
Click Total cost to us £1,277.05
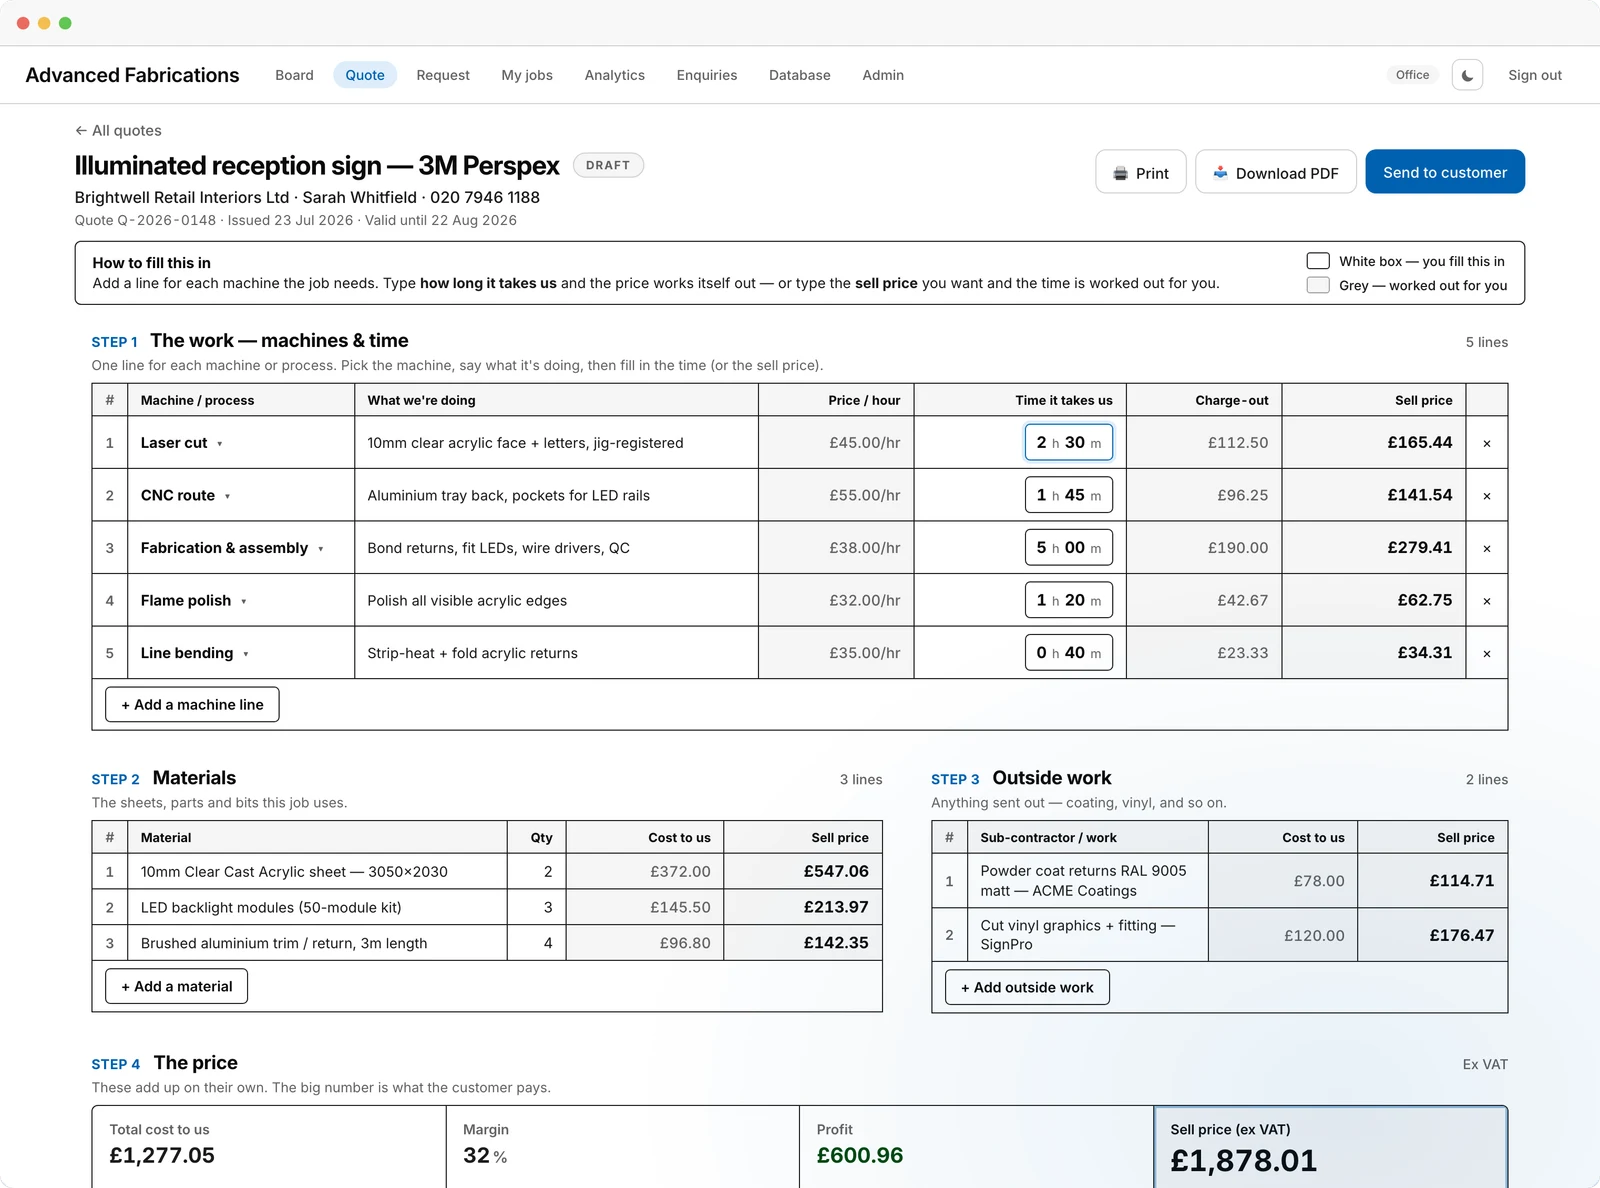[162, 1156]
